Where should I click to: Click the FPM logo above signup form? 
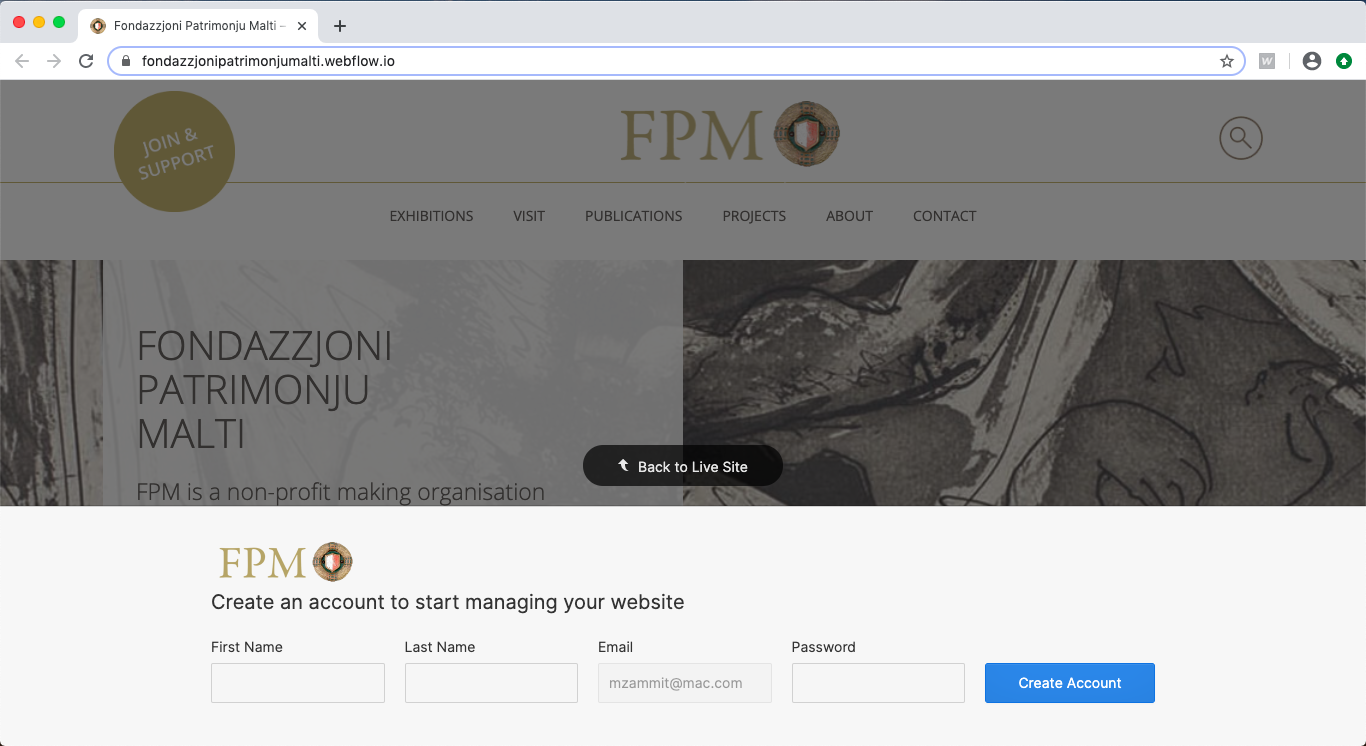[x=286, y=562]
